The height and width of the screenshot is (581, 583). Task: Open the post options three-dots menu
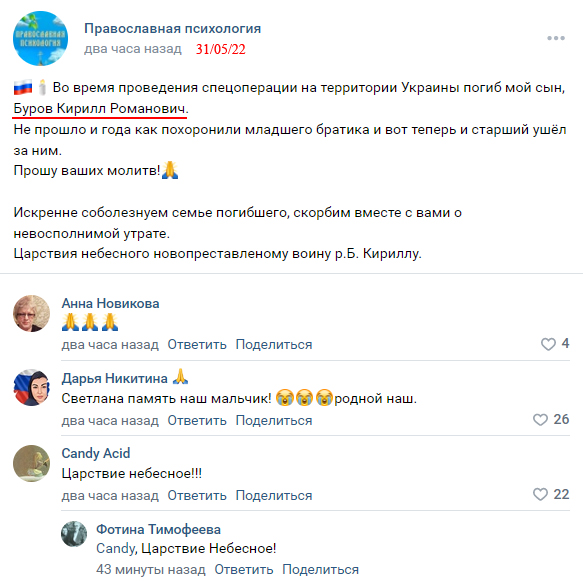556,38
